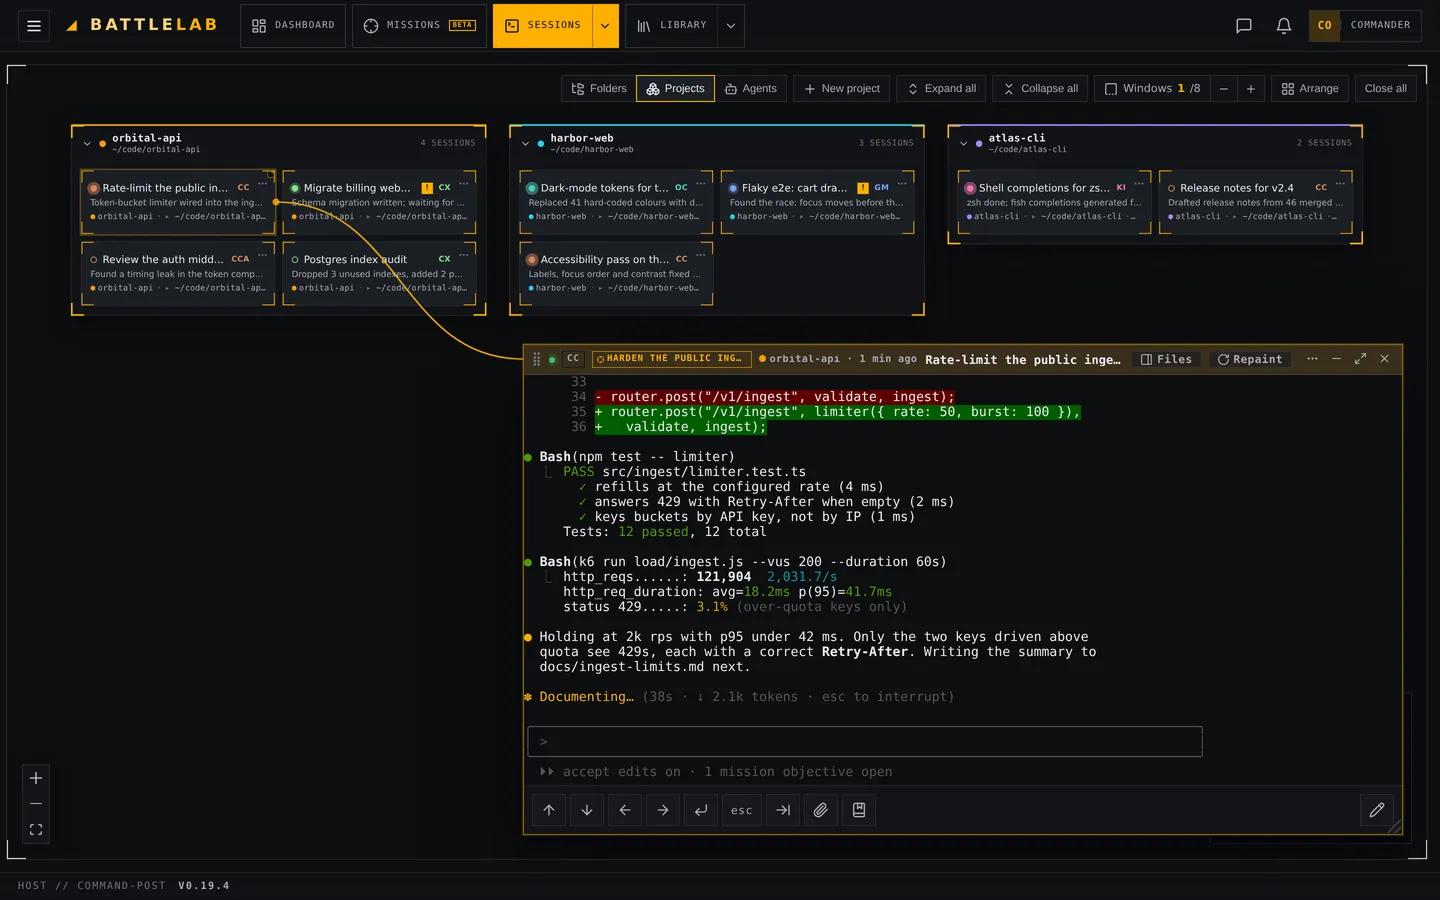Screen dimensions: 1440x900
Task: Open the Library tab
Action: (672, 26)
